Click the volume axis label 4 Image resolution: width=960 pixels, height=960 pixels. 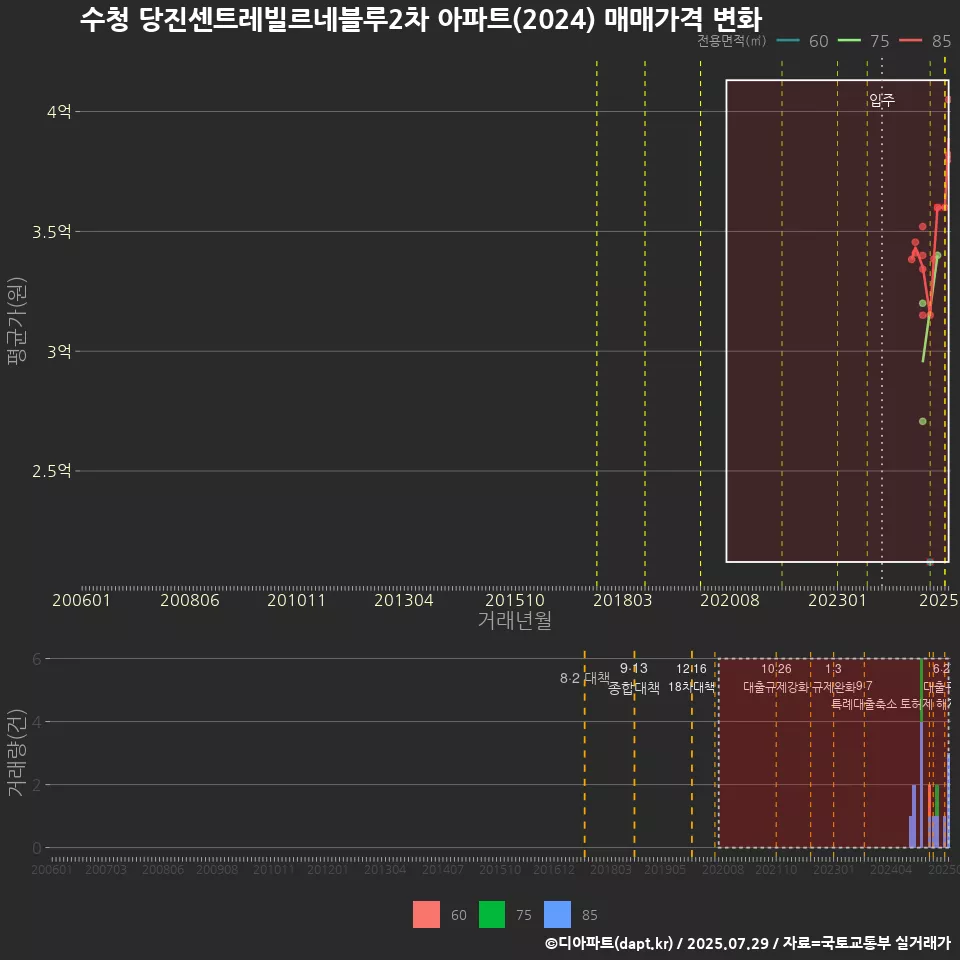(x=37, y=722)
